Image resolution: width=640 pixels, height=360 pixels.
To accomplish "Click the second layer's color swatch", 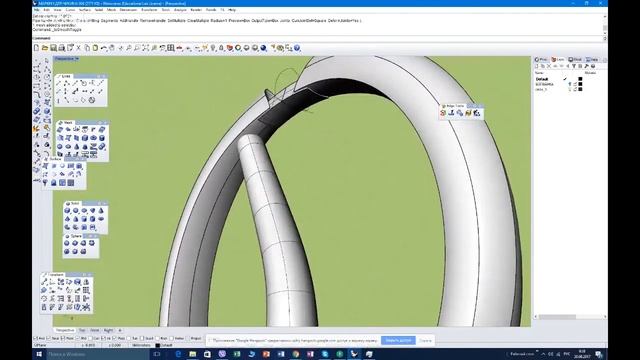I will 580,84.
